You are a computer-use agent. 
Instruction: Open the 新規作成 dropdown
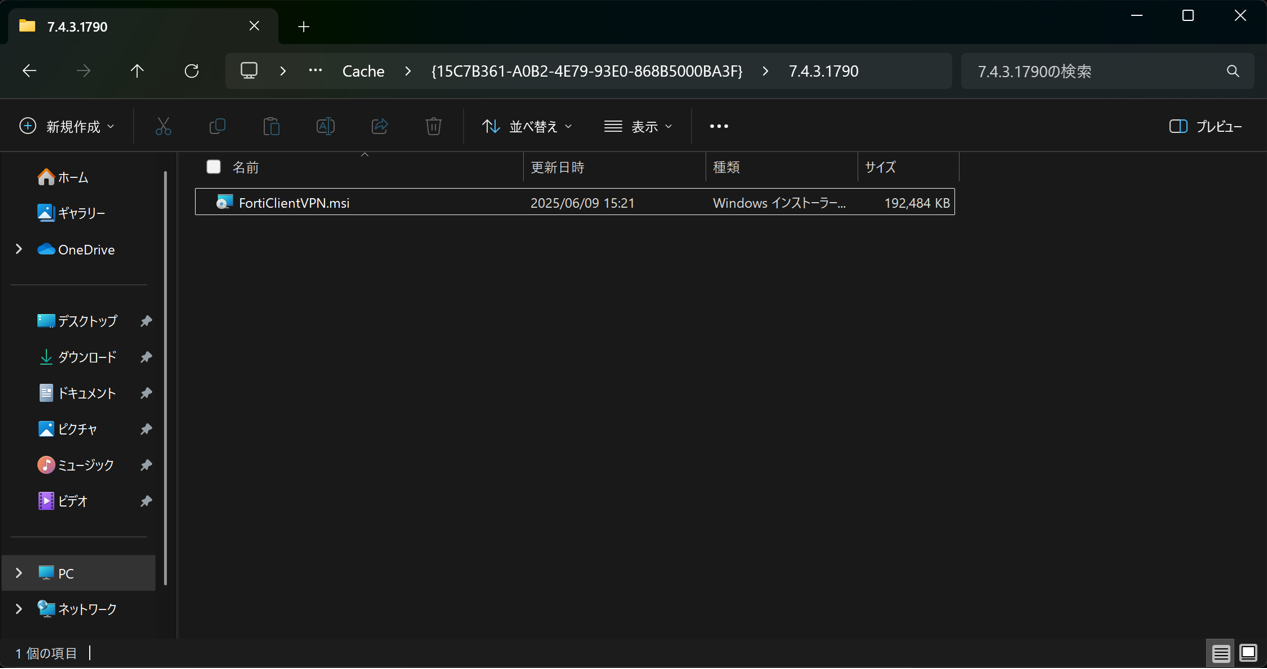[67, 126]
